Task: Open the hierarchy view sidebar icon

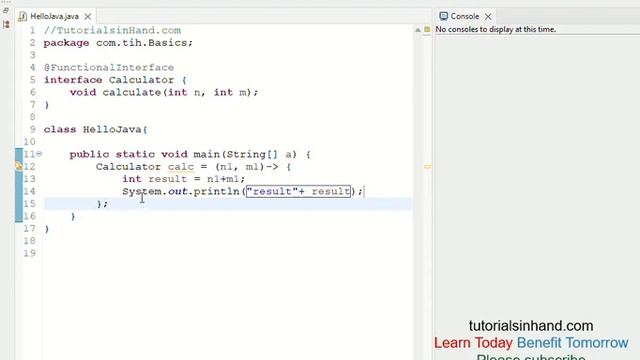Action: (6, 24)
